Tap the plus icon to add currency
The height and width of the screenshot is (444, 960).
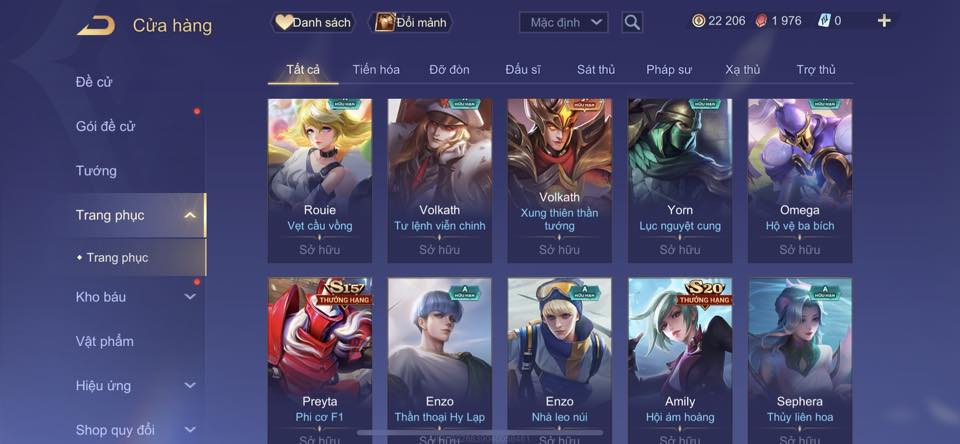(883, 21)
